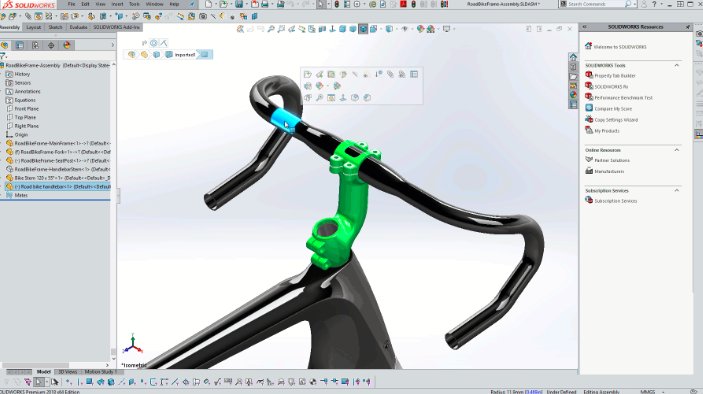Expand the feature manager tabs chevron
The height and width of the screenshot is (394, 703).
113,45
